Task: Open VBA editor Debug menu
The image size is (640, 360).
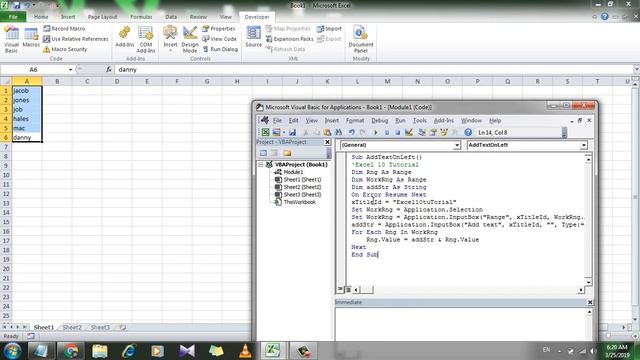Action: pos(380,120)
